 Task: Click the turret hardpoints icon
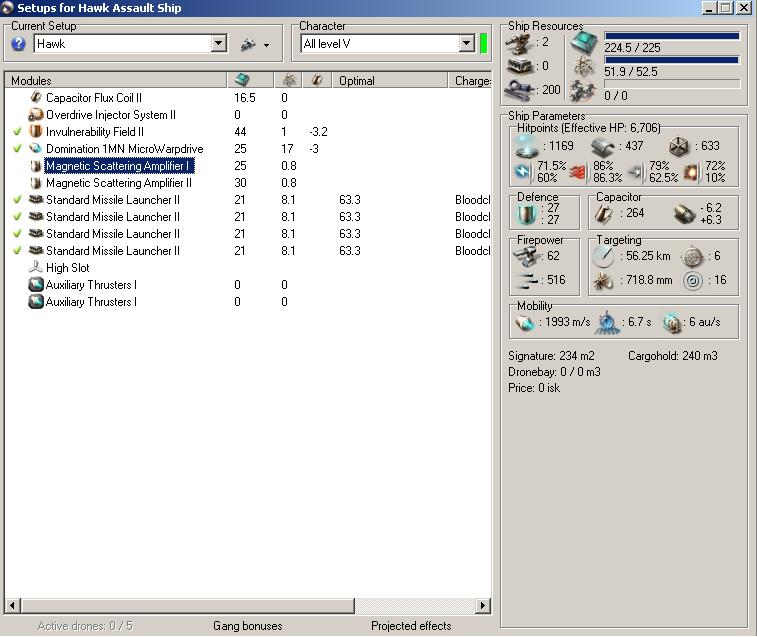coord(519,43)
